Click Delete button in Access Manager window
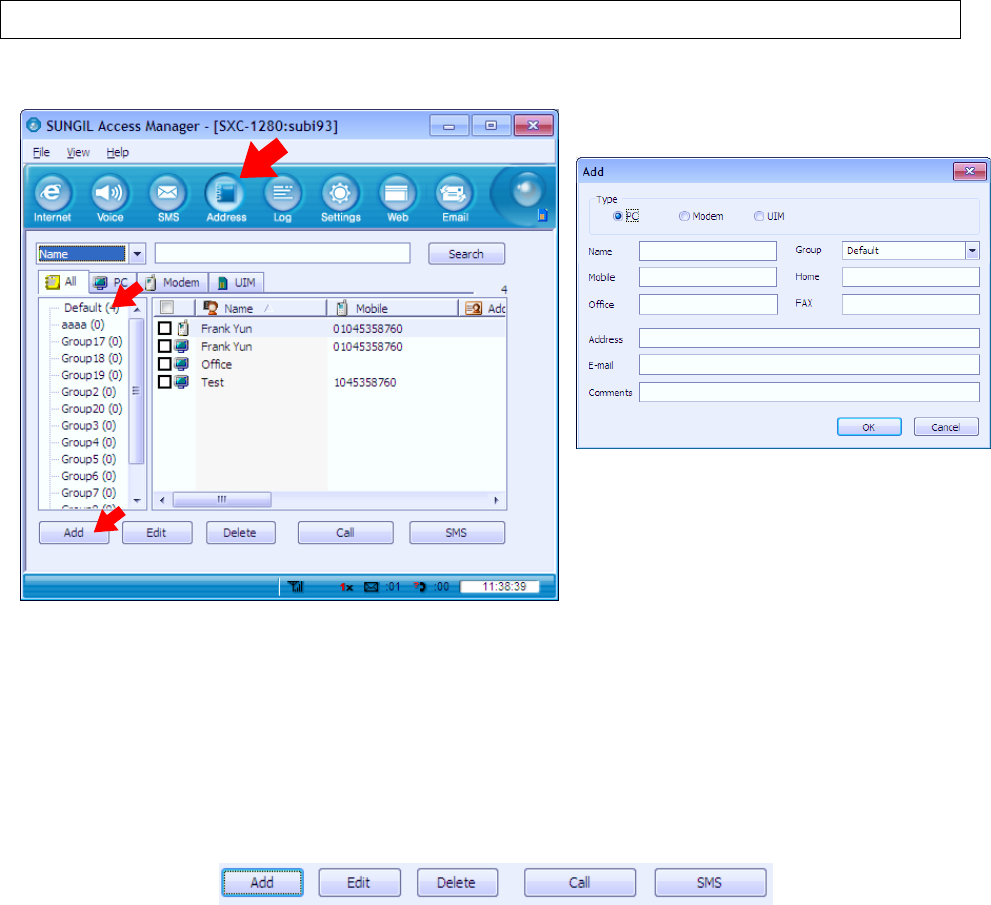 point(240,533)
